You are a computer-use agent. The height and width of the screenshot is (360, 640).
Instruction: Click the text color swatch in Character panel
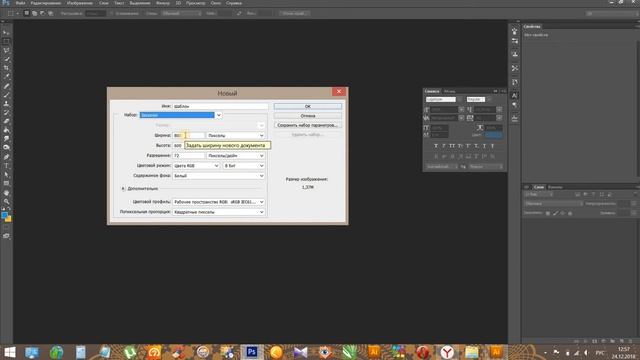493,135
